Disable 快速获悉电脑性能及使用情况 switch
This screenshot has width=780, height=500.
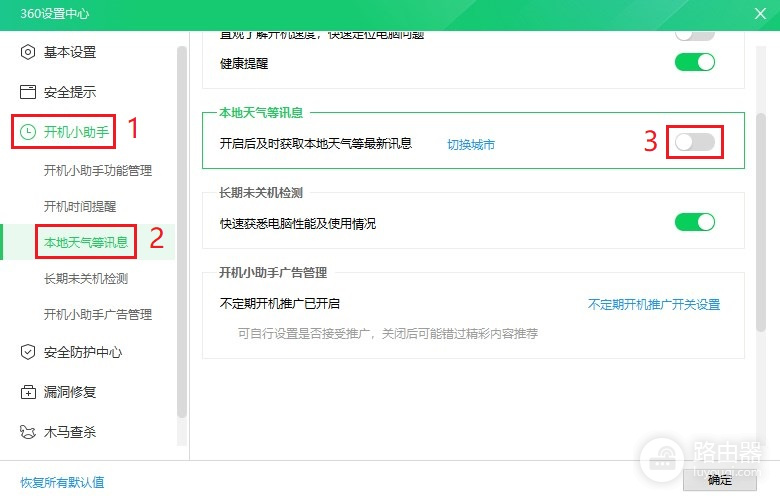(x=695, y=222)
